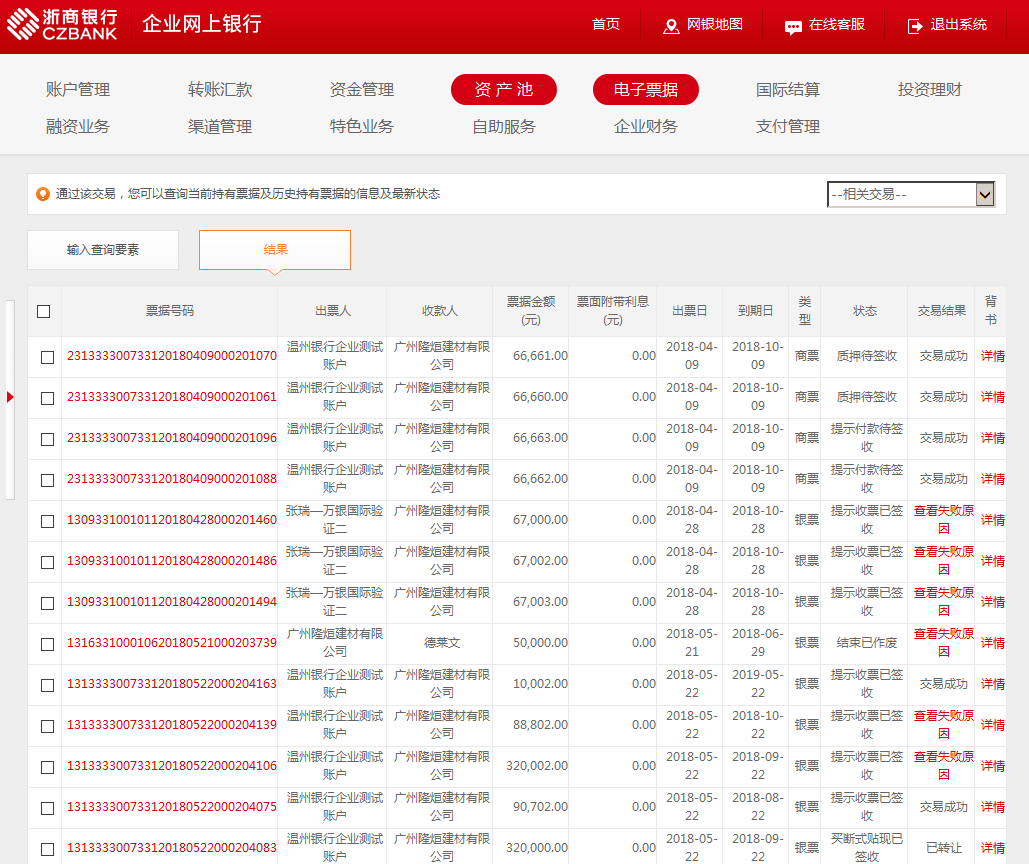Click the 退出系统 link
Screen dimensions: 1029x864
coord(959,24)
